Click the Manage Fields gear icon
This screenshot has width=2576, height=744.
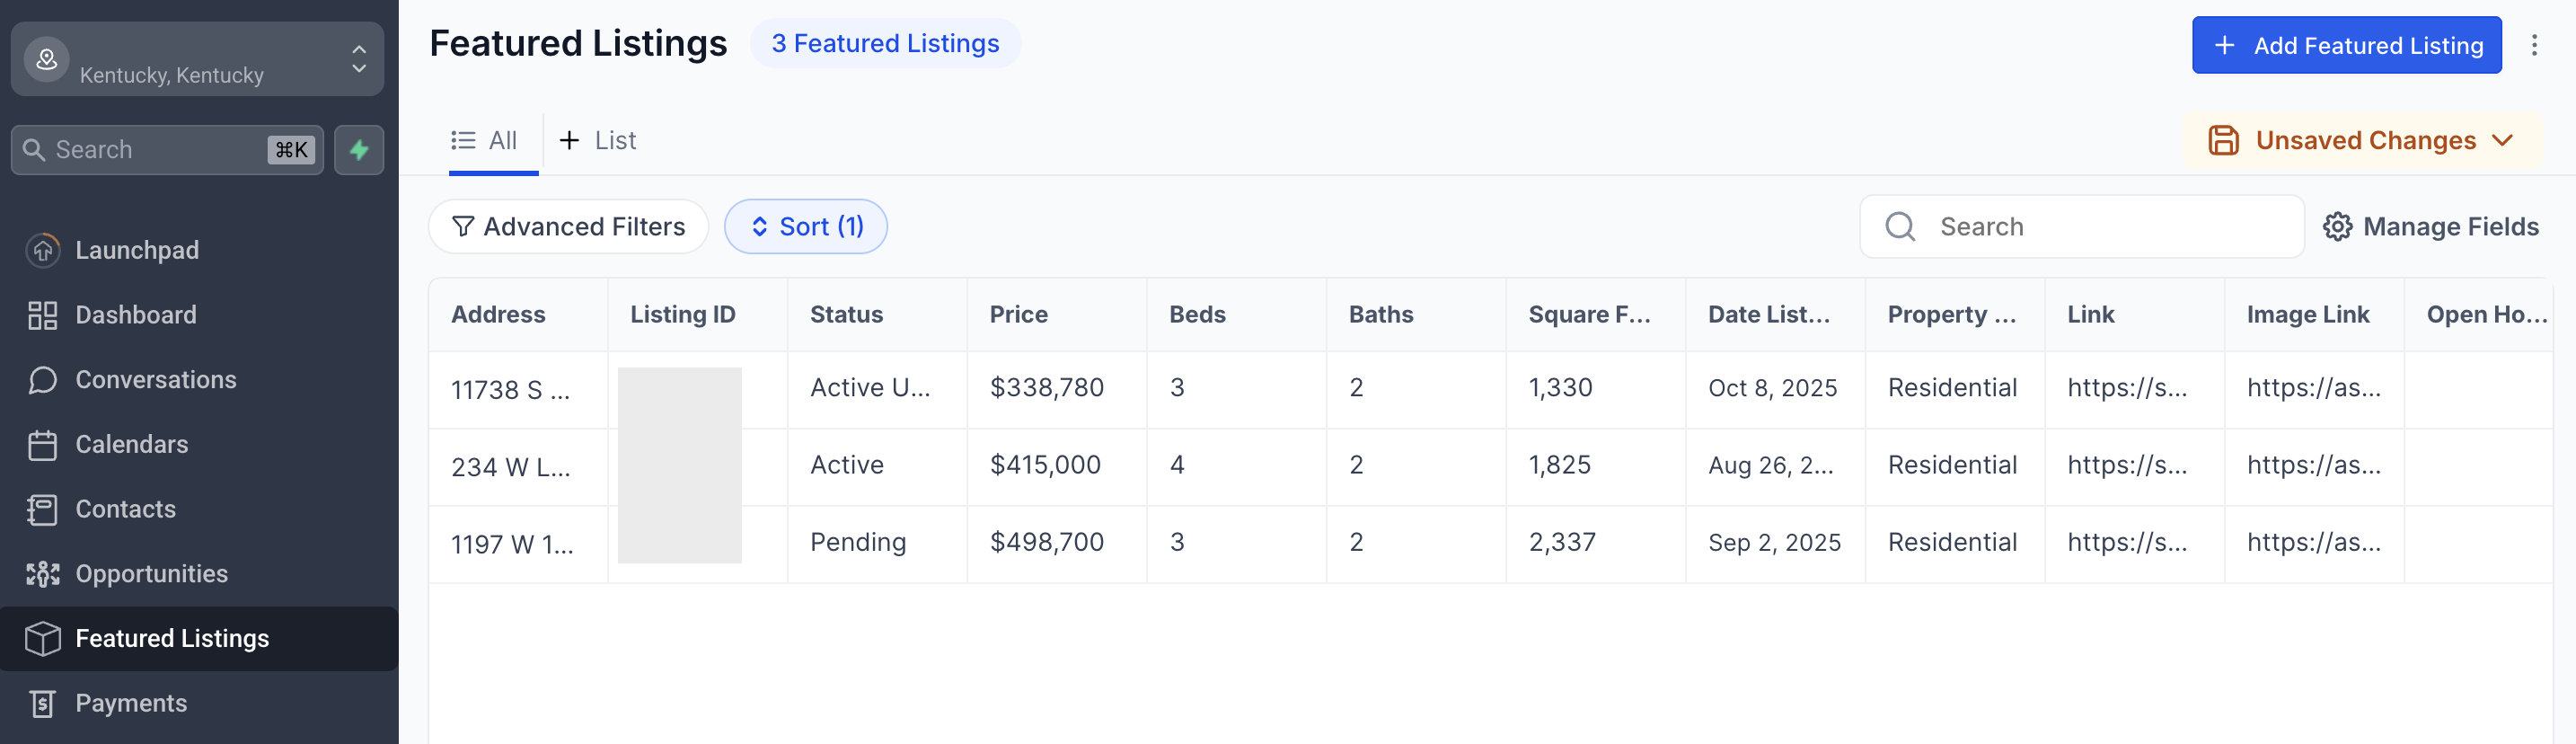click(2337, 227)
